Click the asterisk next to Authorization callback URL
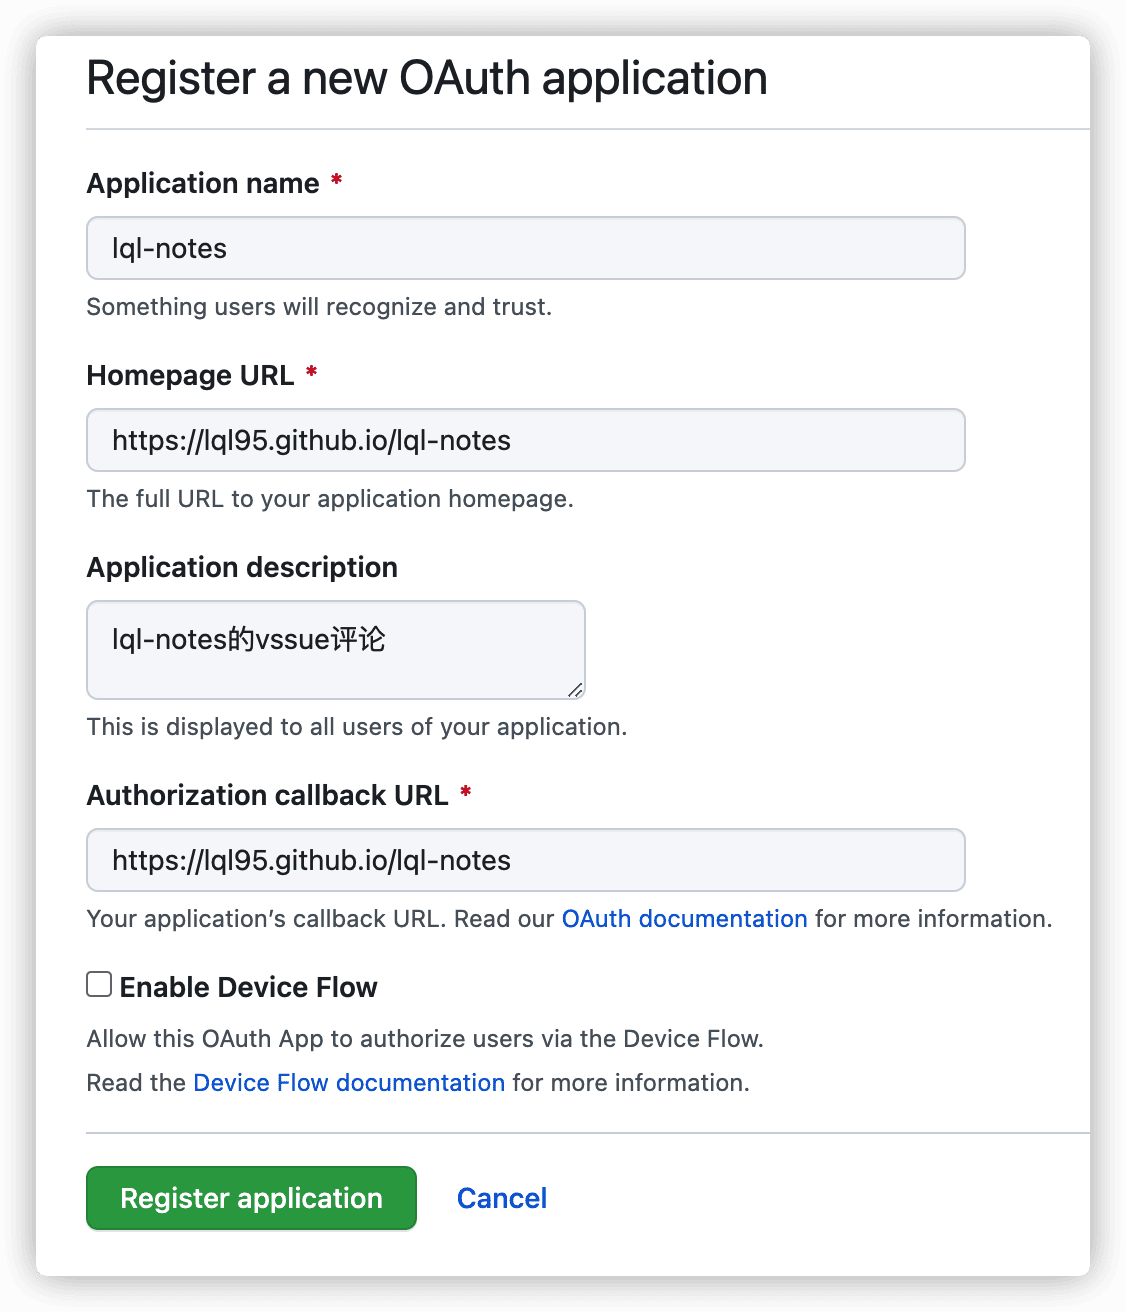Image resolution: width=1126 pixels, height=1312 pixels. [x=466, y=793]
